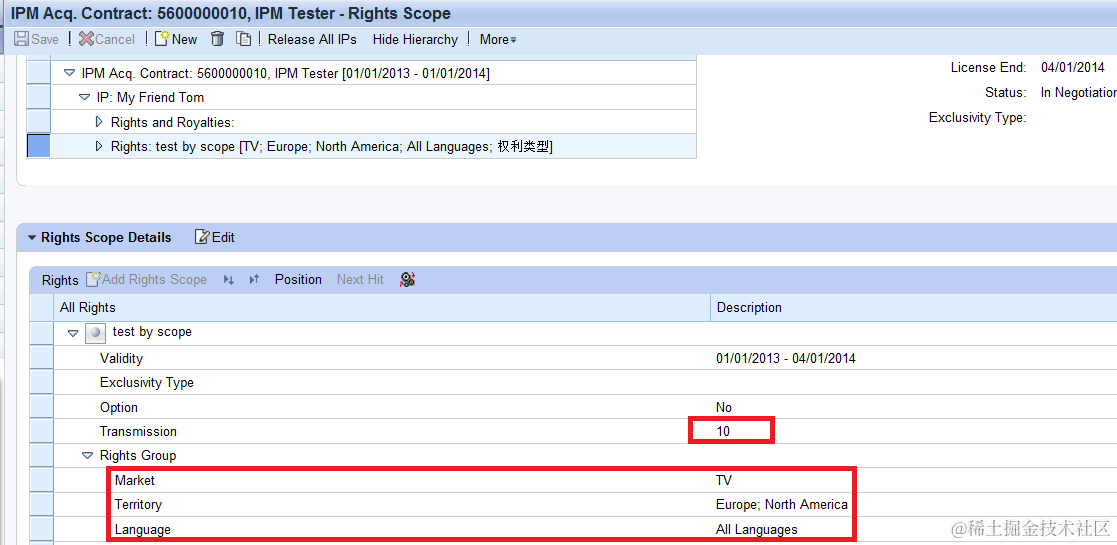
Task: Click the Cancel toolbar button
Action: point(107,39)
